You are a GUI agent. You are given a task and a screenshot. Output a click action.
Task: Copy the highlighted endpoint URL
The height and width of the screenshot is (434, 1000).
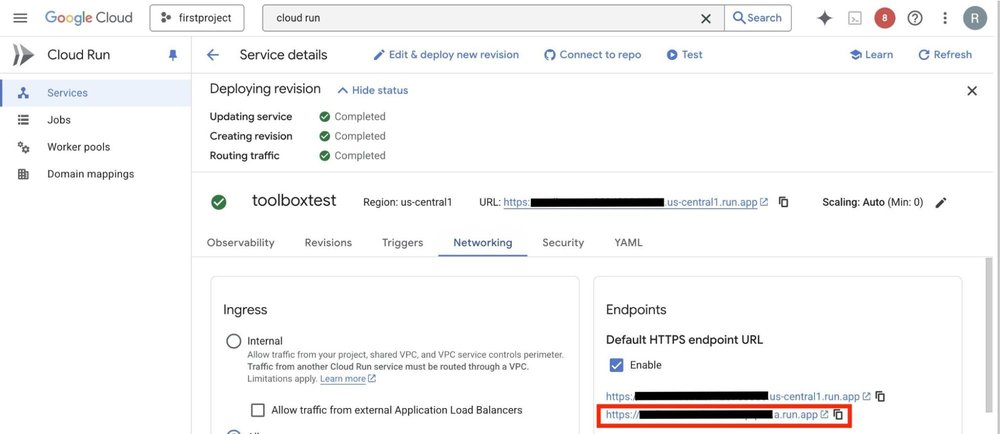839,415
